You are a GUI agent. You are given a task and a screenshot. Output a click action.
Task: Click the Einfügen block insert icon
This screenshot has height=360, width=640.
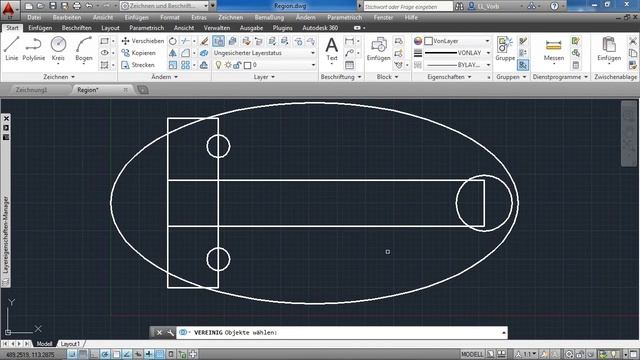(378, 49)
